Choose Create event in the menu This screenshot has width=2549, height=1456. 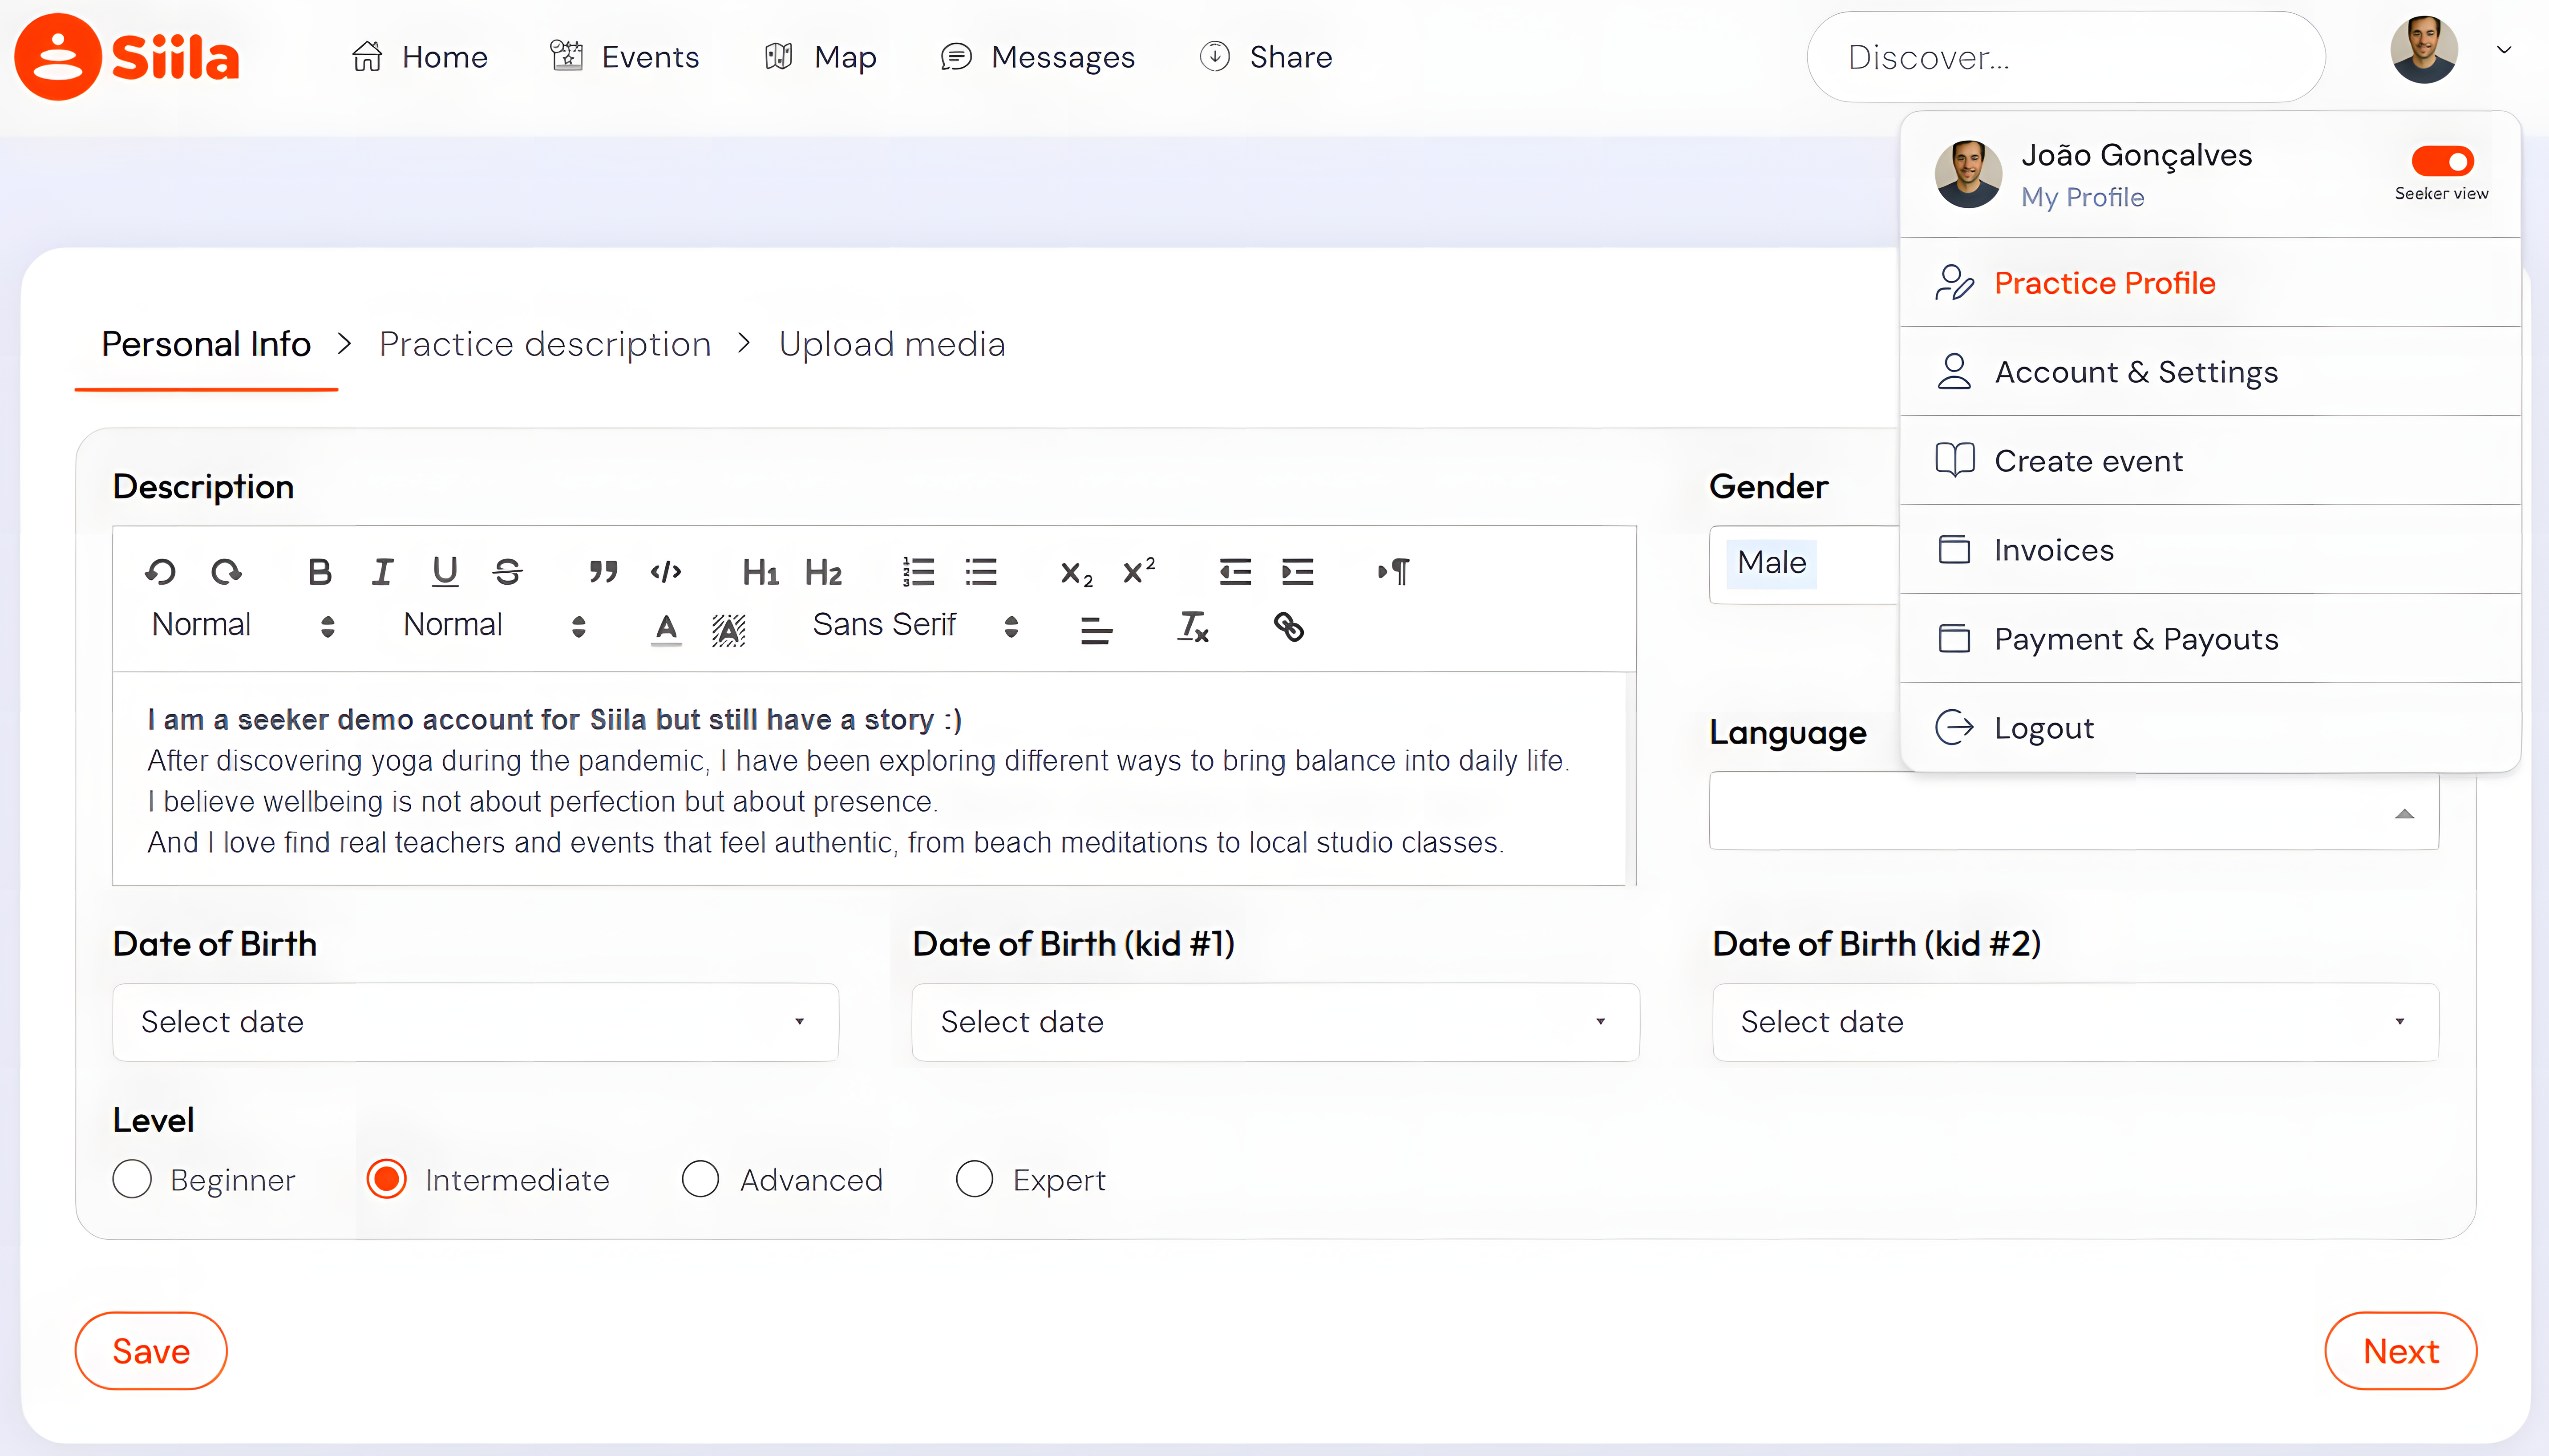[2210, 461]
